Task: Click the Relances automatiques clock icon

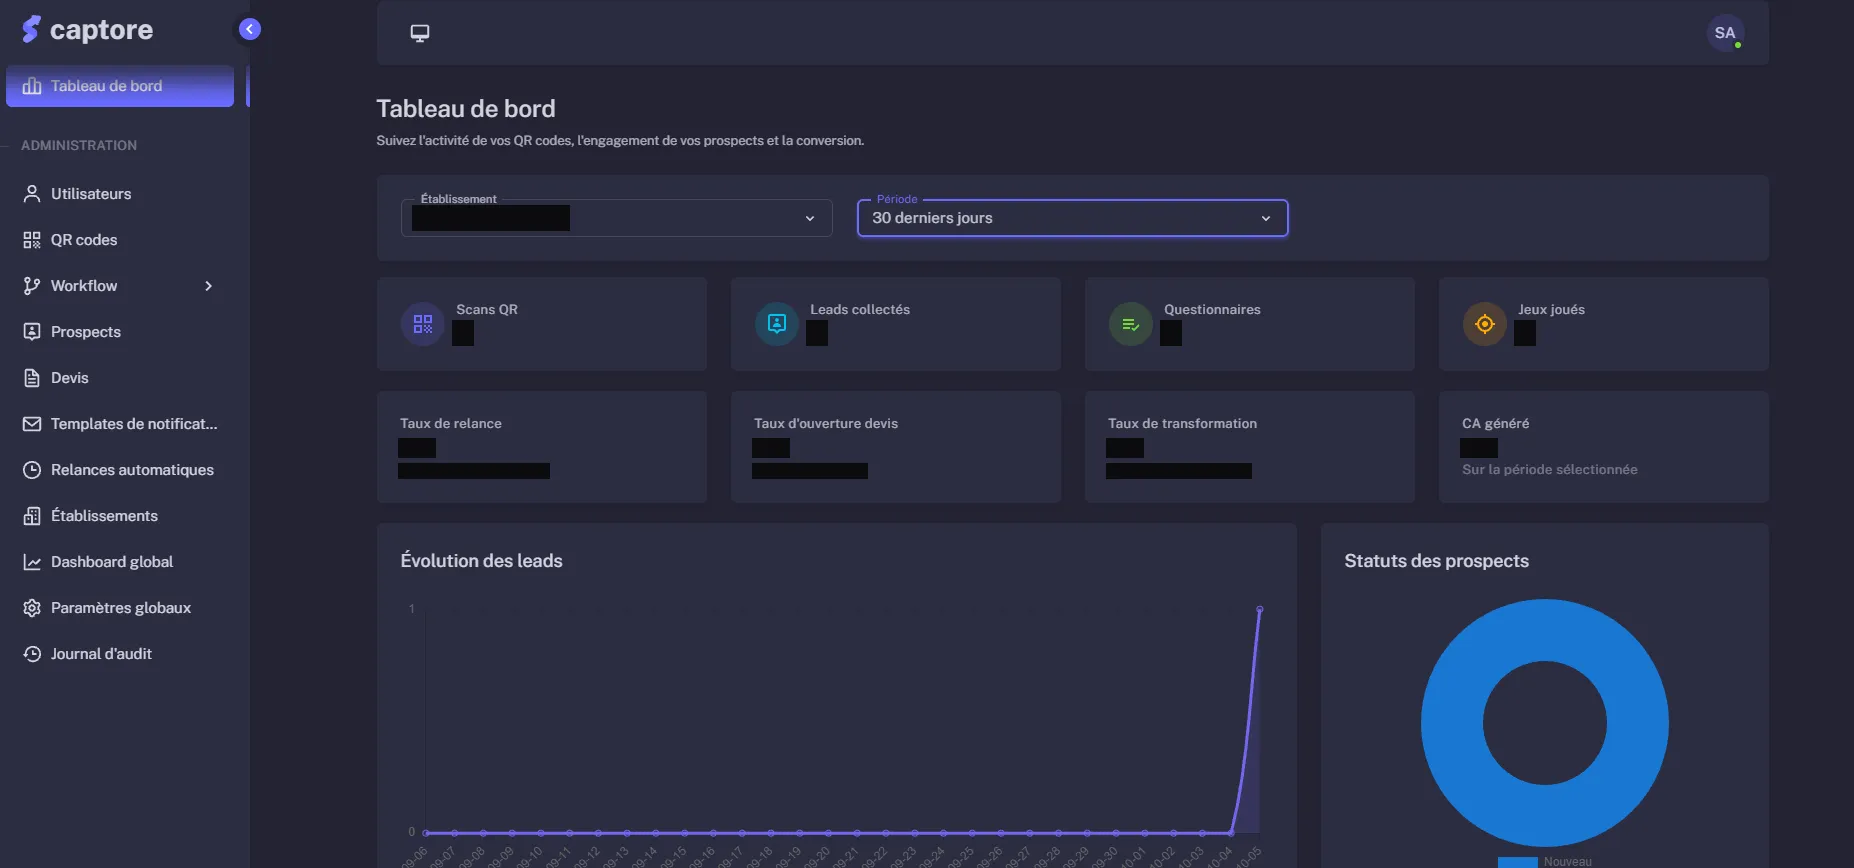Action: (32, 470)
